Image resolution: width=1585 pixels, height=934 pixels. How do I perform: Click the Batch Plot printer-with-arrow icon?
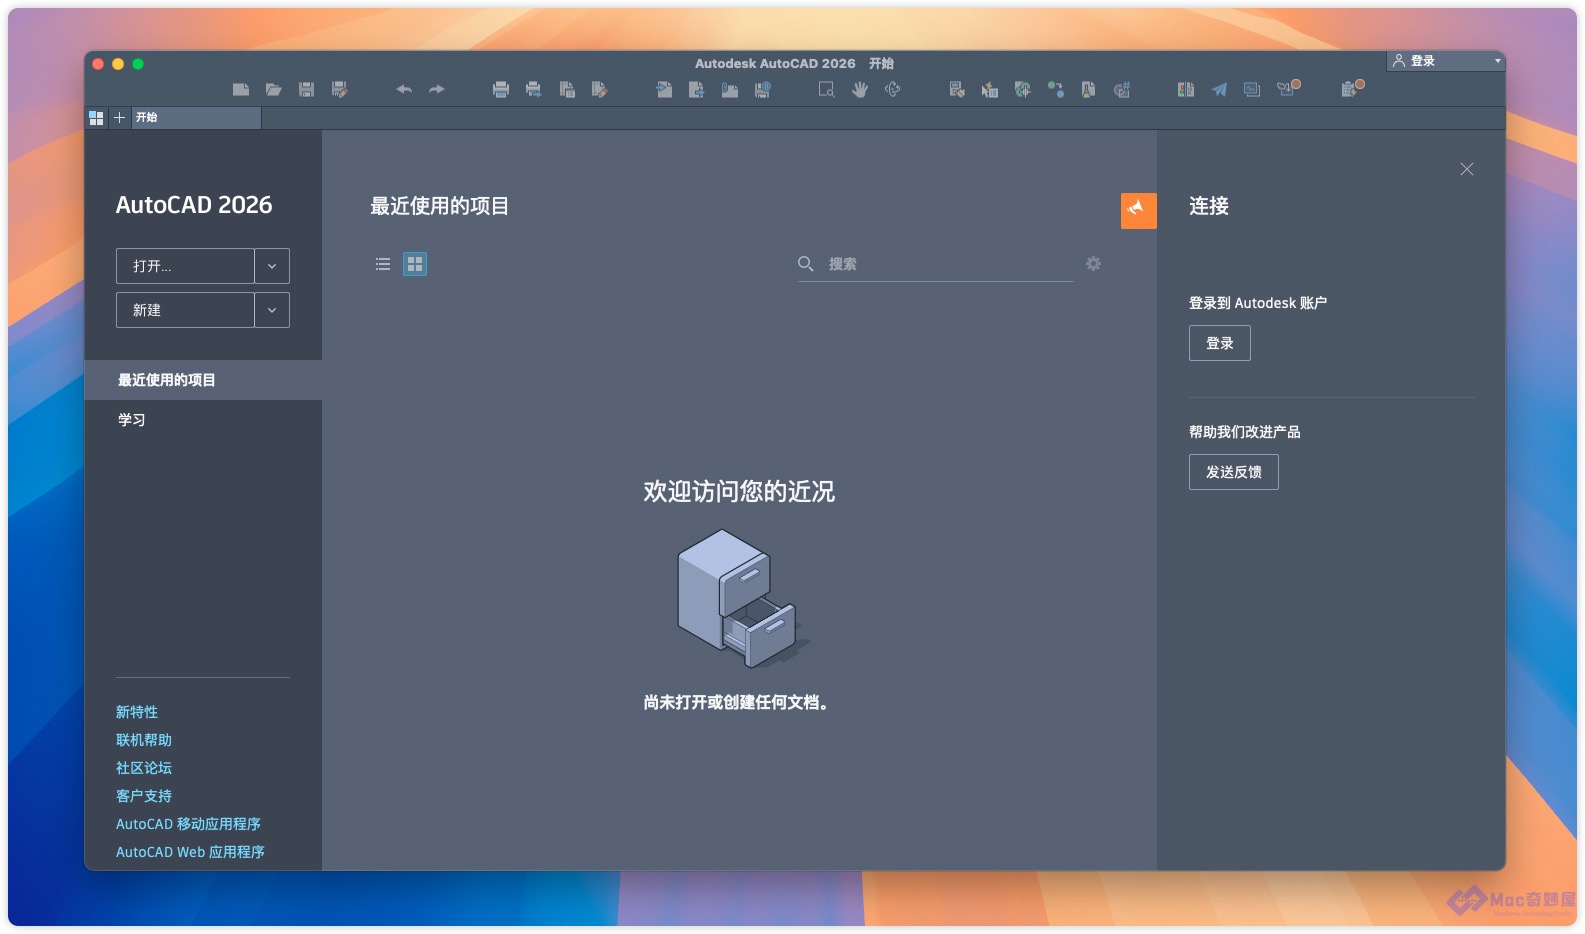(x=534, y=89)
